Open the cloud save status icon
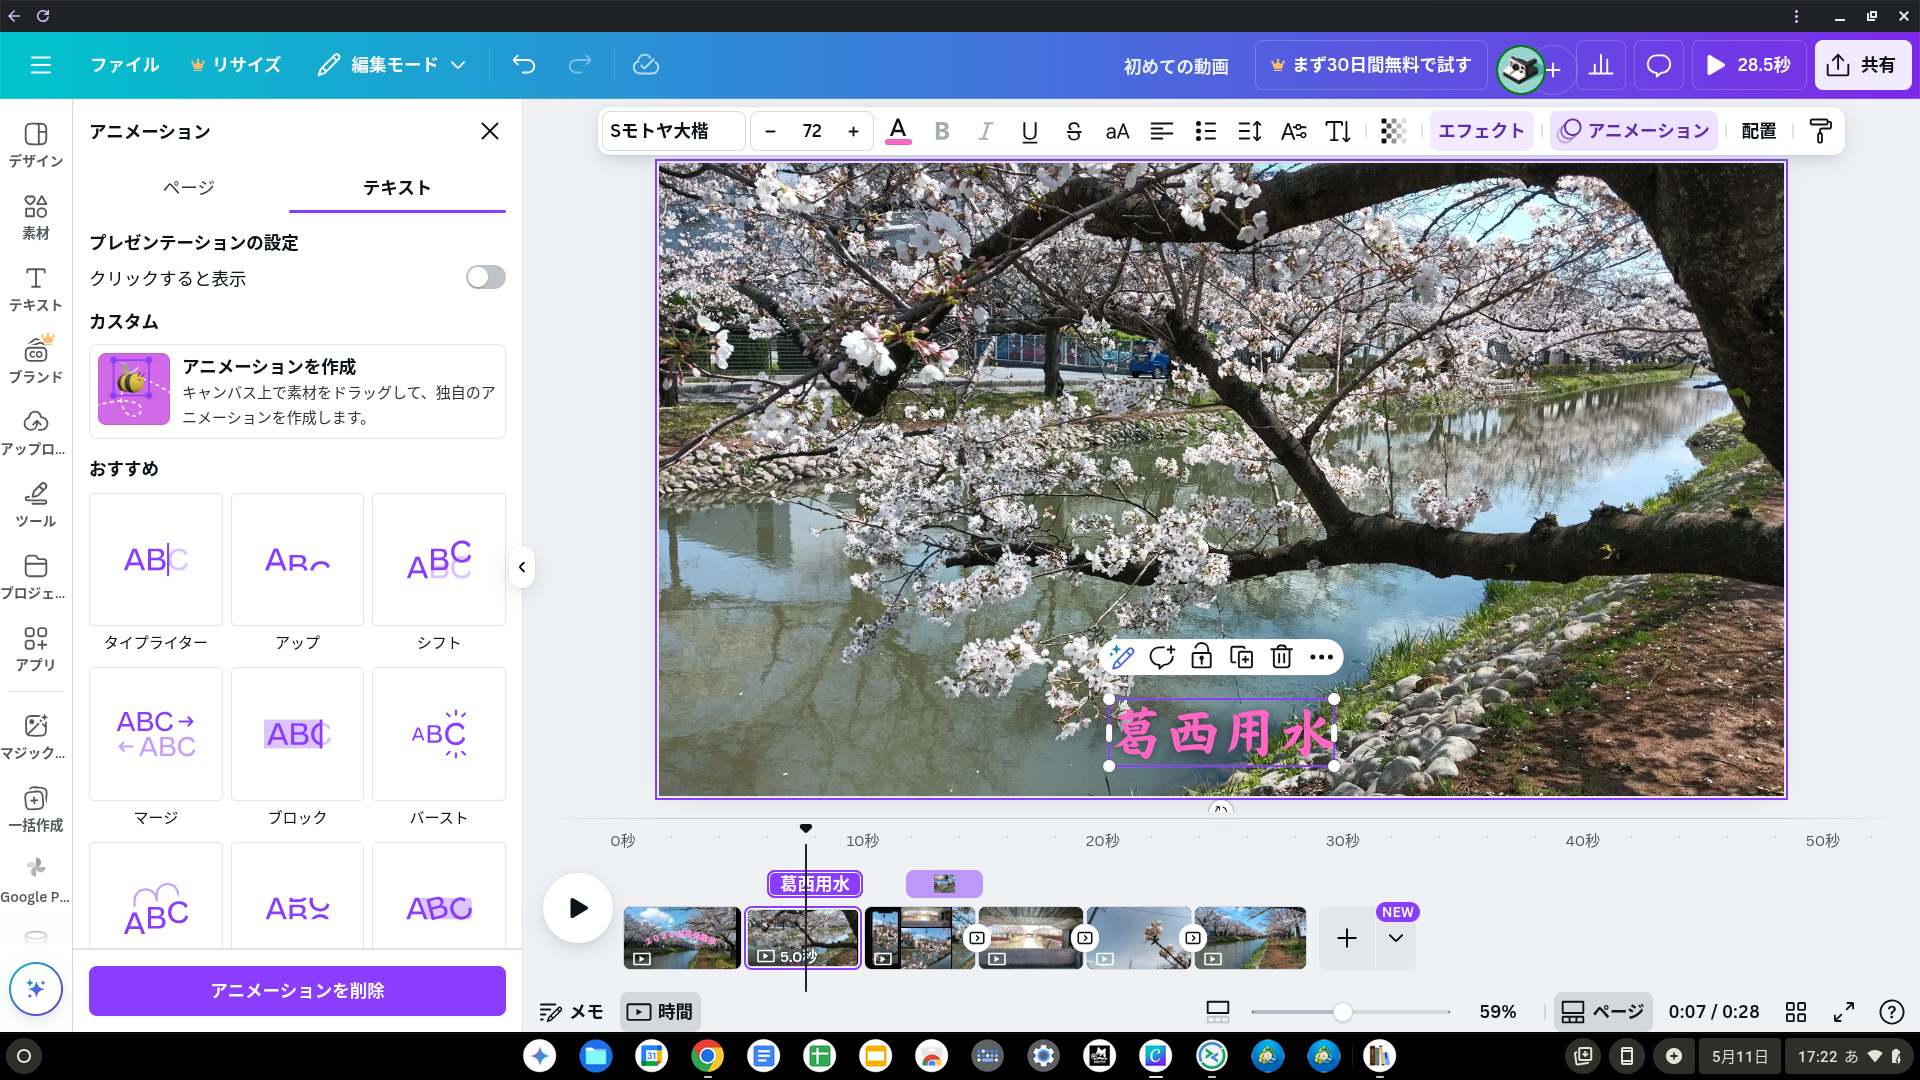The height and width of the screenshot is (1080, 1920). (x=646, y=65)
